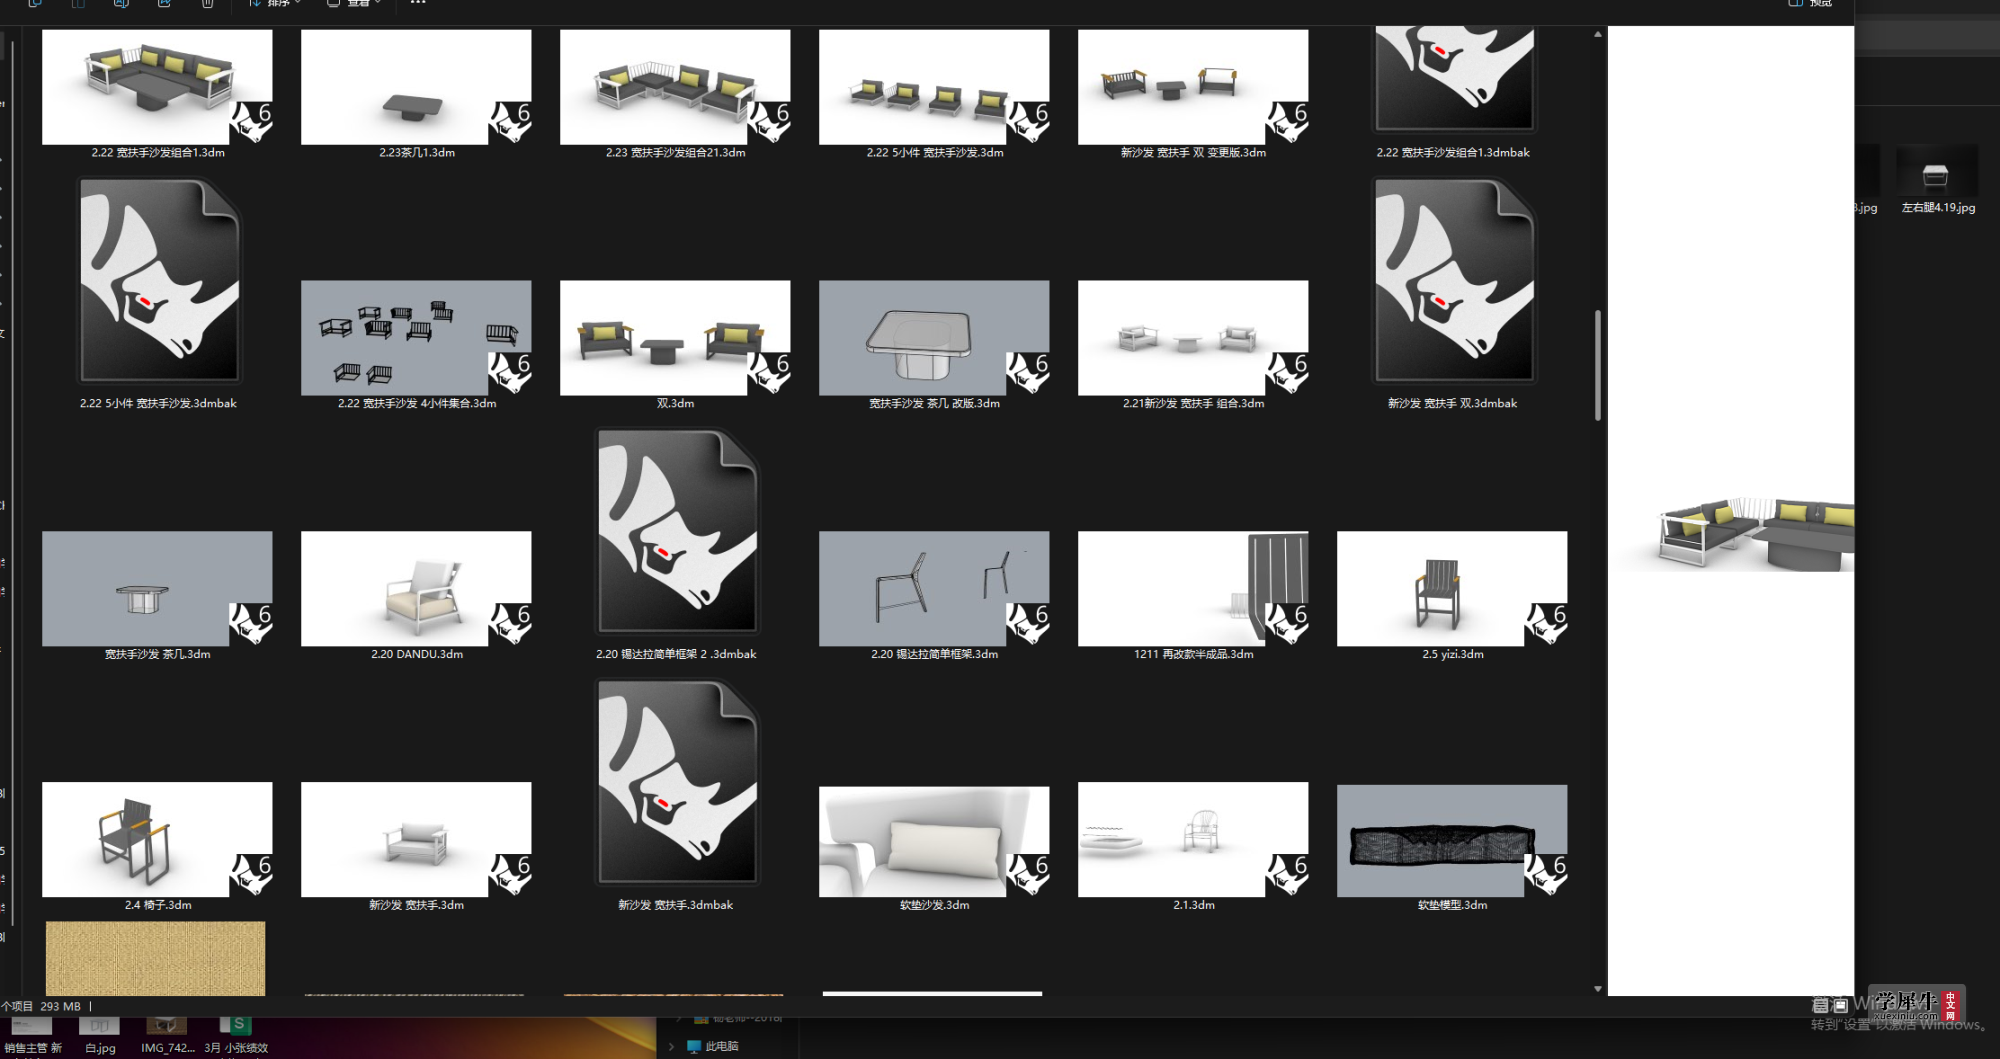Open the 3月 小张绩效 spreadsheet desktop icon

(x=236, y=1036)
